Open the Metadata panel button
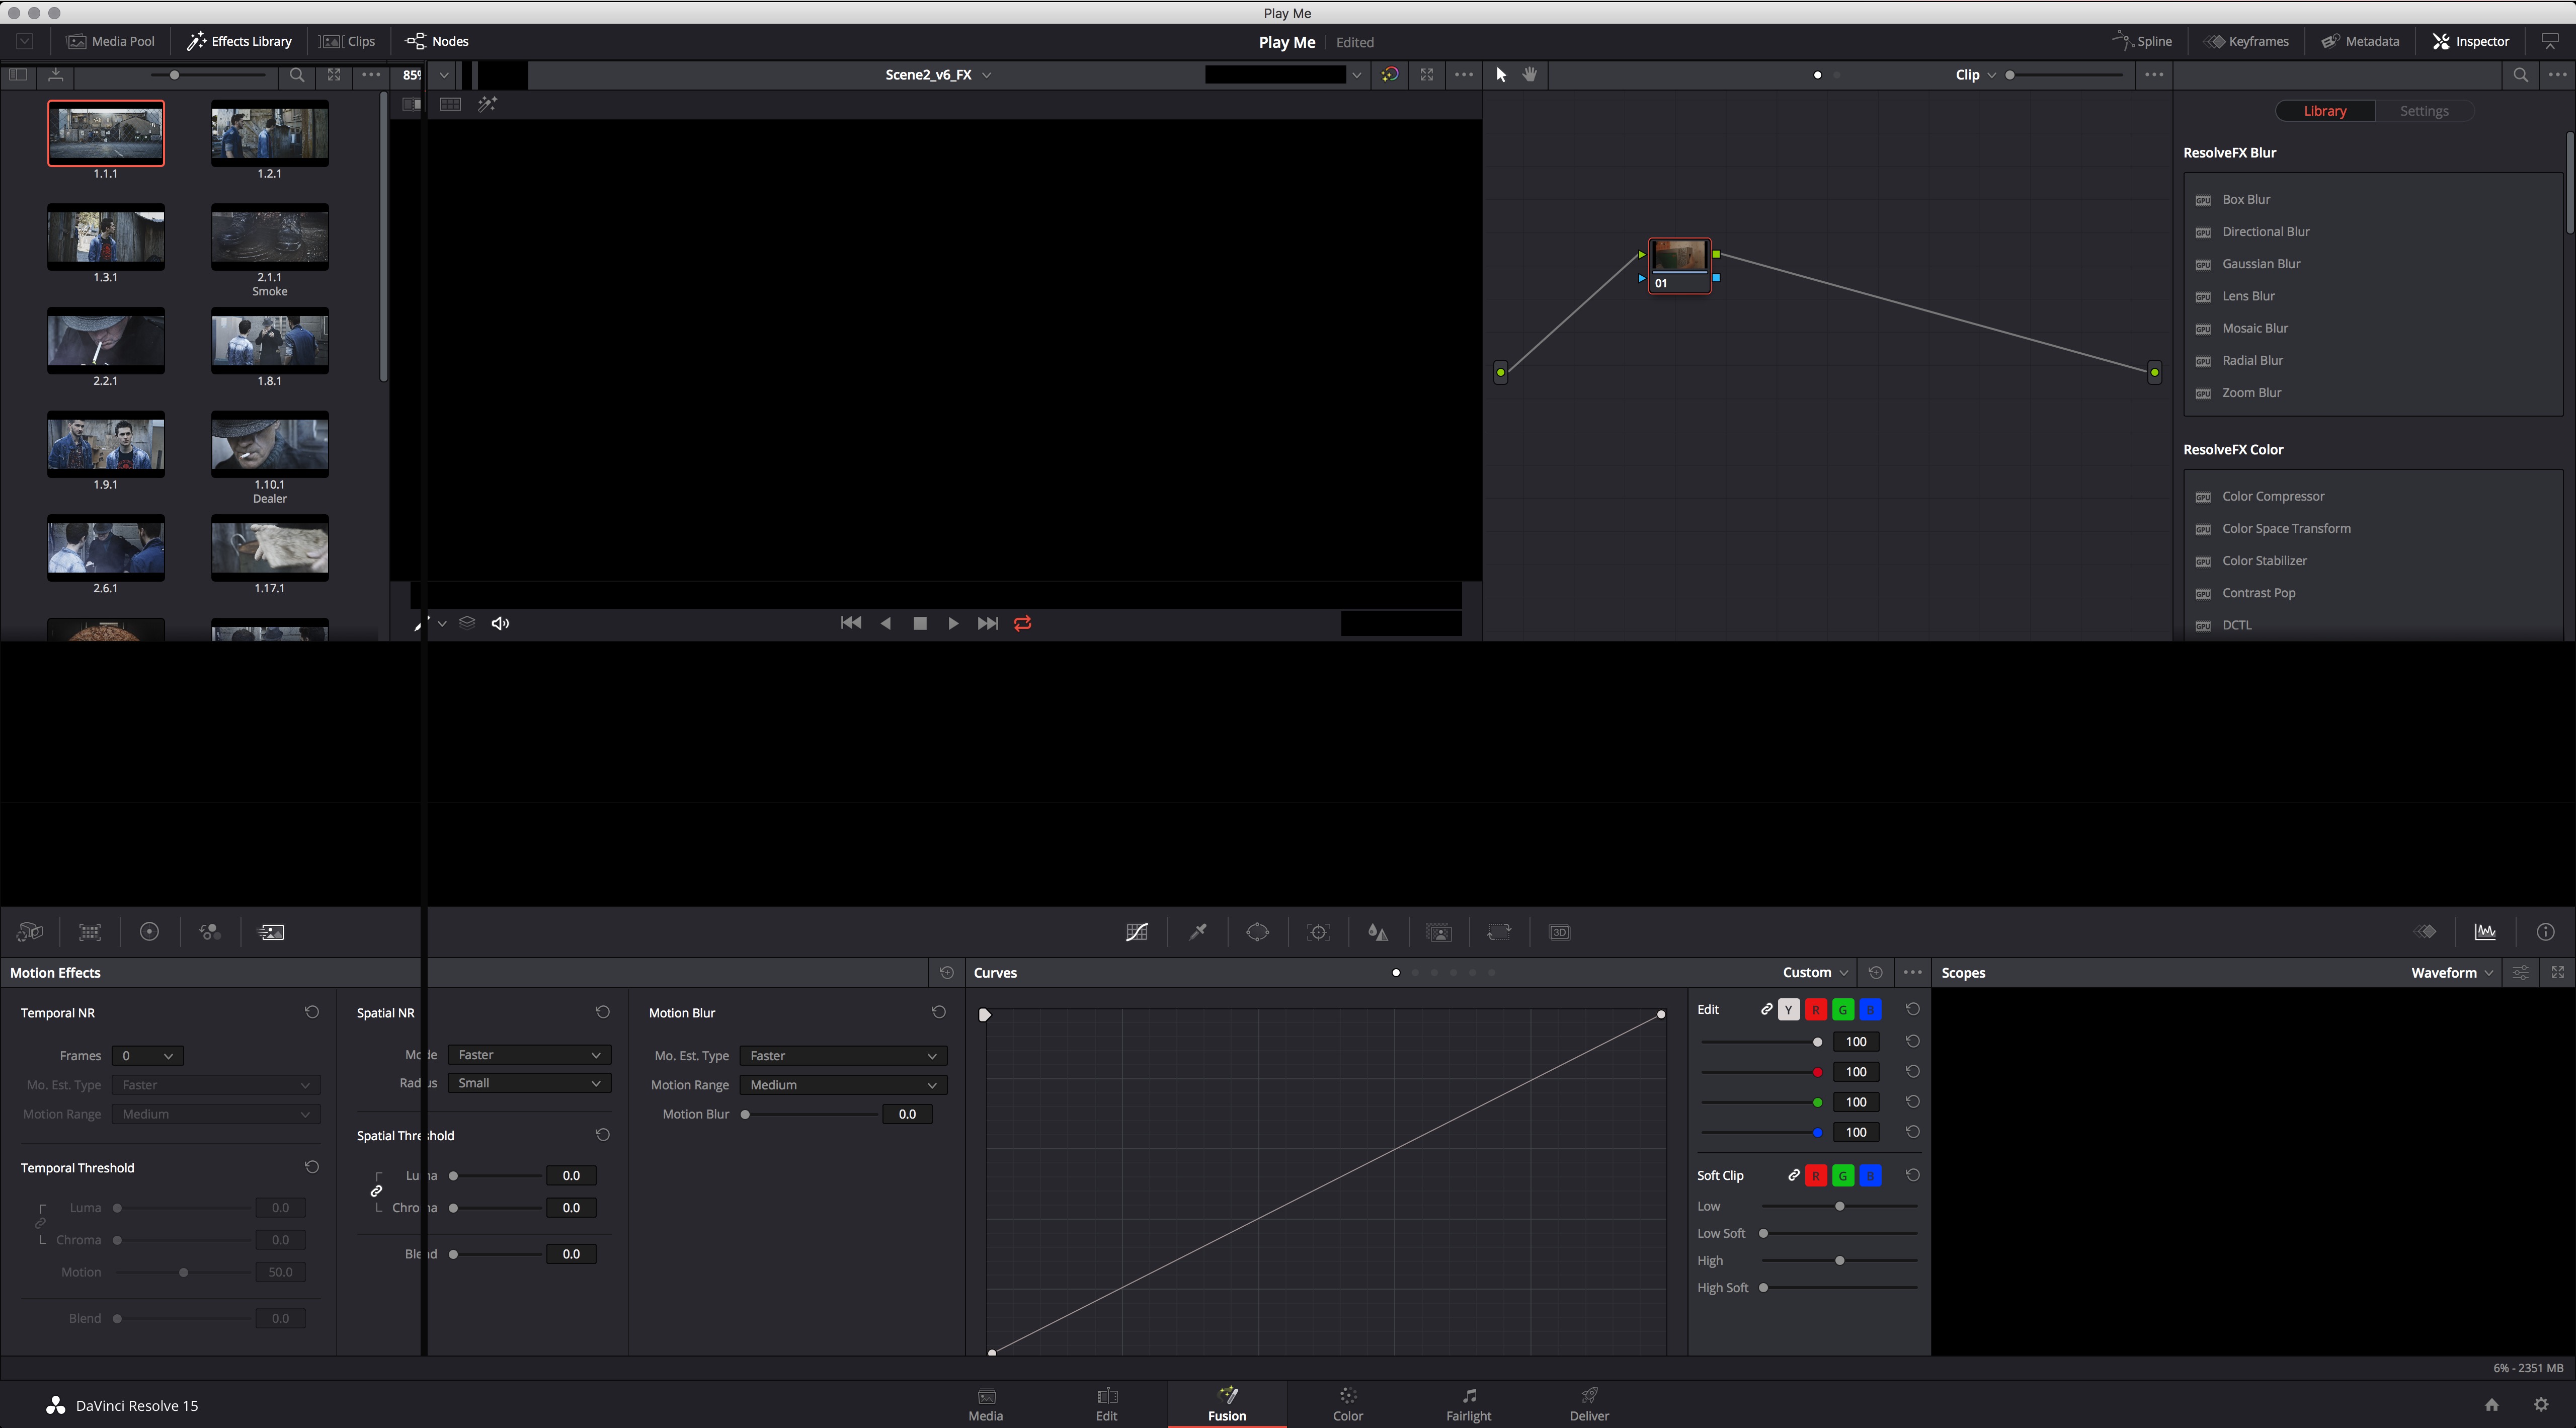This screenshot has width=2576, height=1428. tap(2360, 41)
